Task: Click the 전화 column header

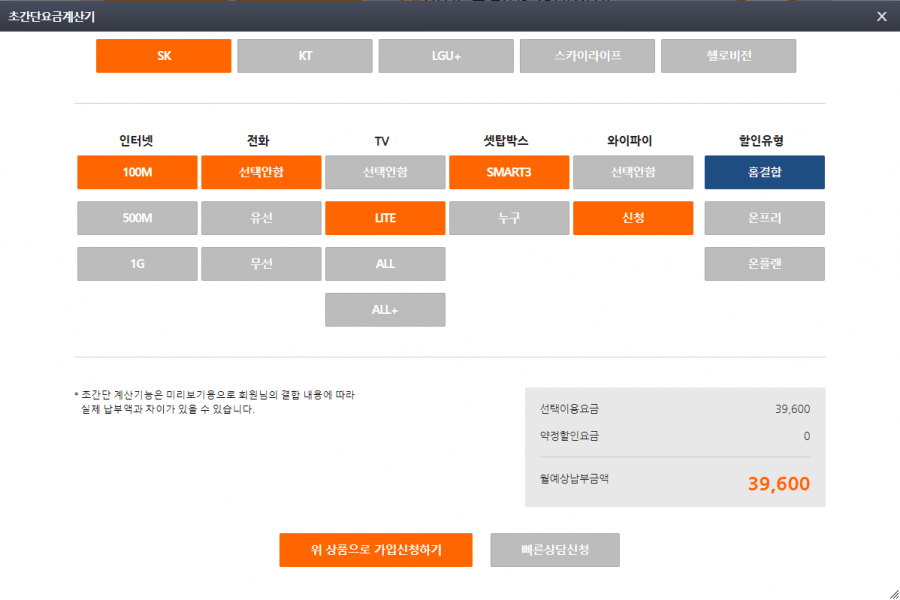Action: [258, 141]
